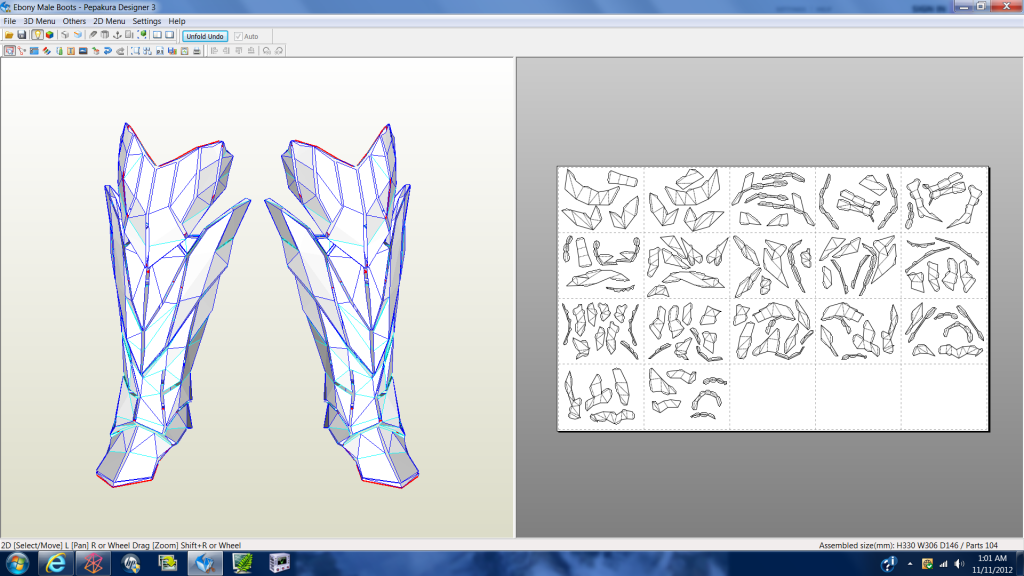Viewport: 1024px width, 576px height.
Task: Click the pink geometric app icon in taskbar
Action: [93, 563]
